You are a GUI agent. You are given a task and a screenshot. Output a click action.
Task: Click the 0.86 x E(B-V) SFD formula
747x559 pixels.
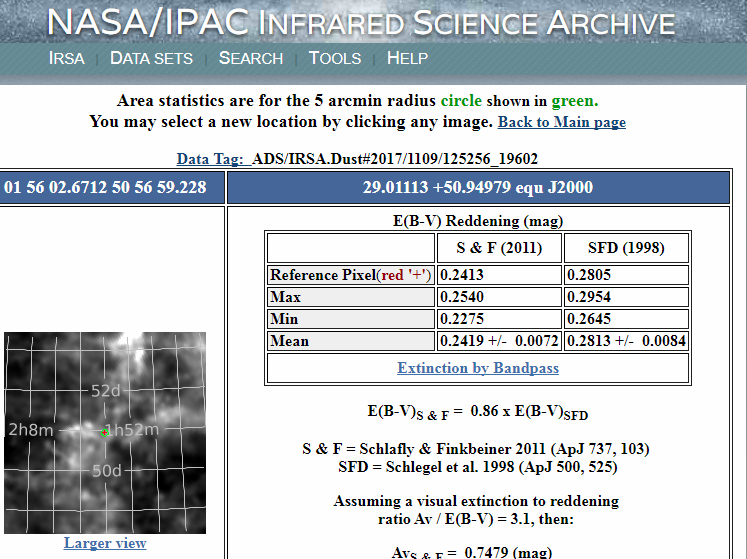[x=478, y=412]
